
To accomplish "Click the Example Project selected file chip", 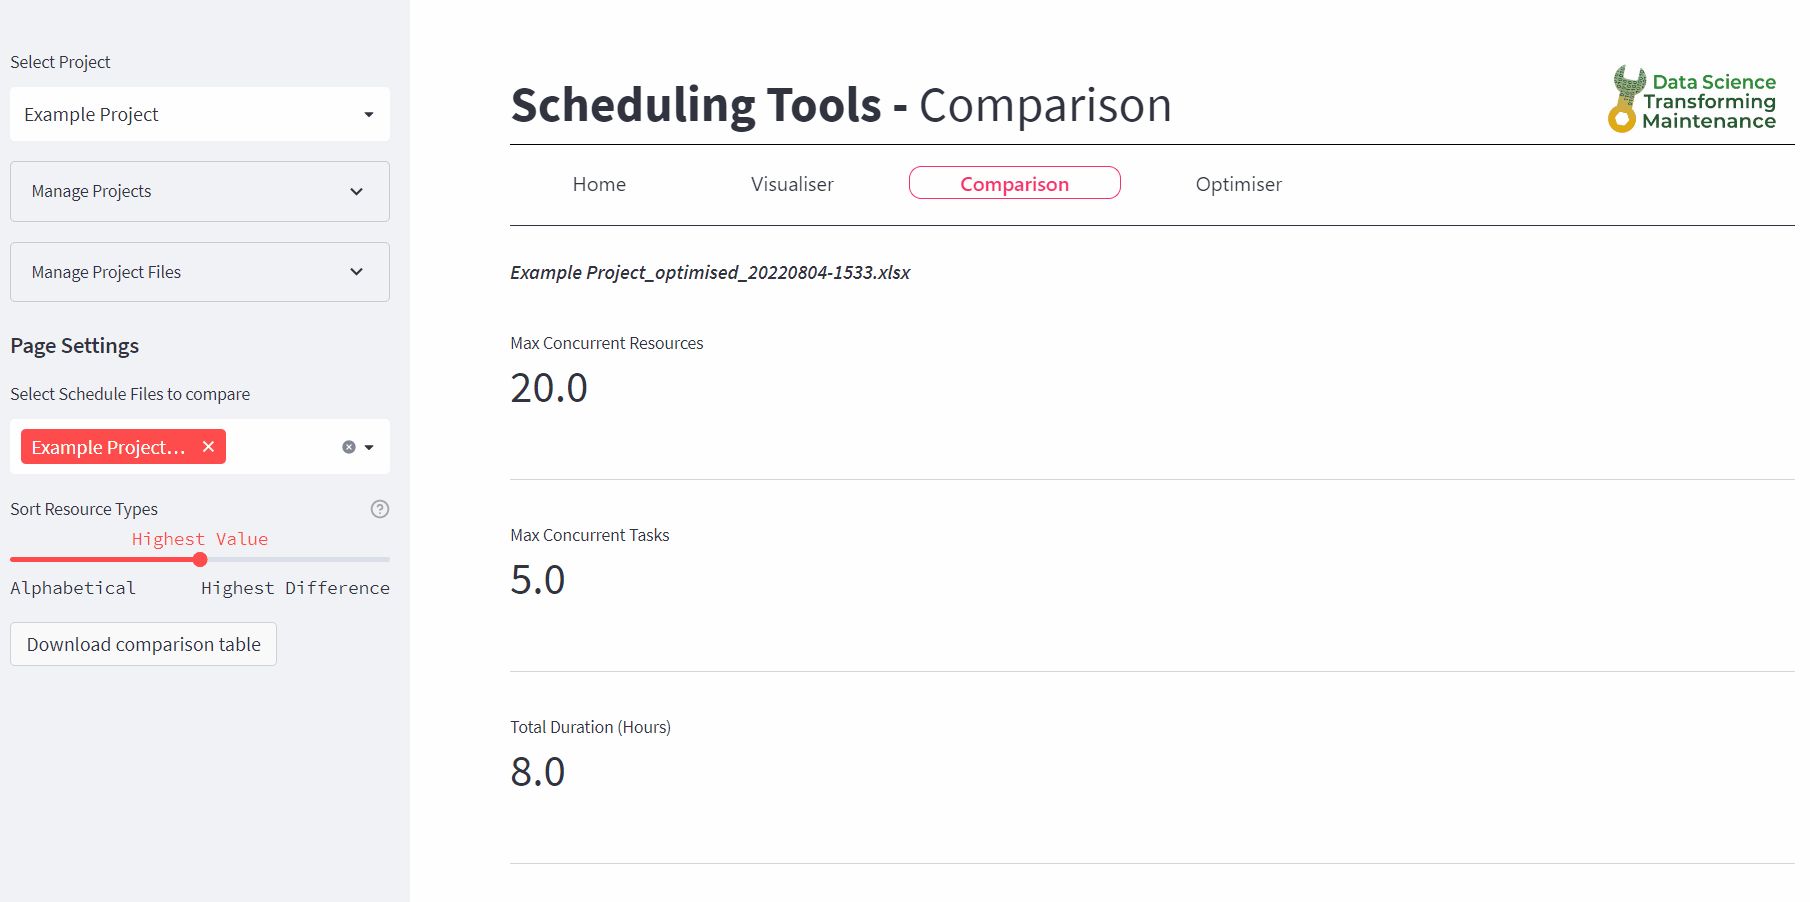I will pyautogui.click(x=108, y=447).
